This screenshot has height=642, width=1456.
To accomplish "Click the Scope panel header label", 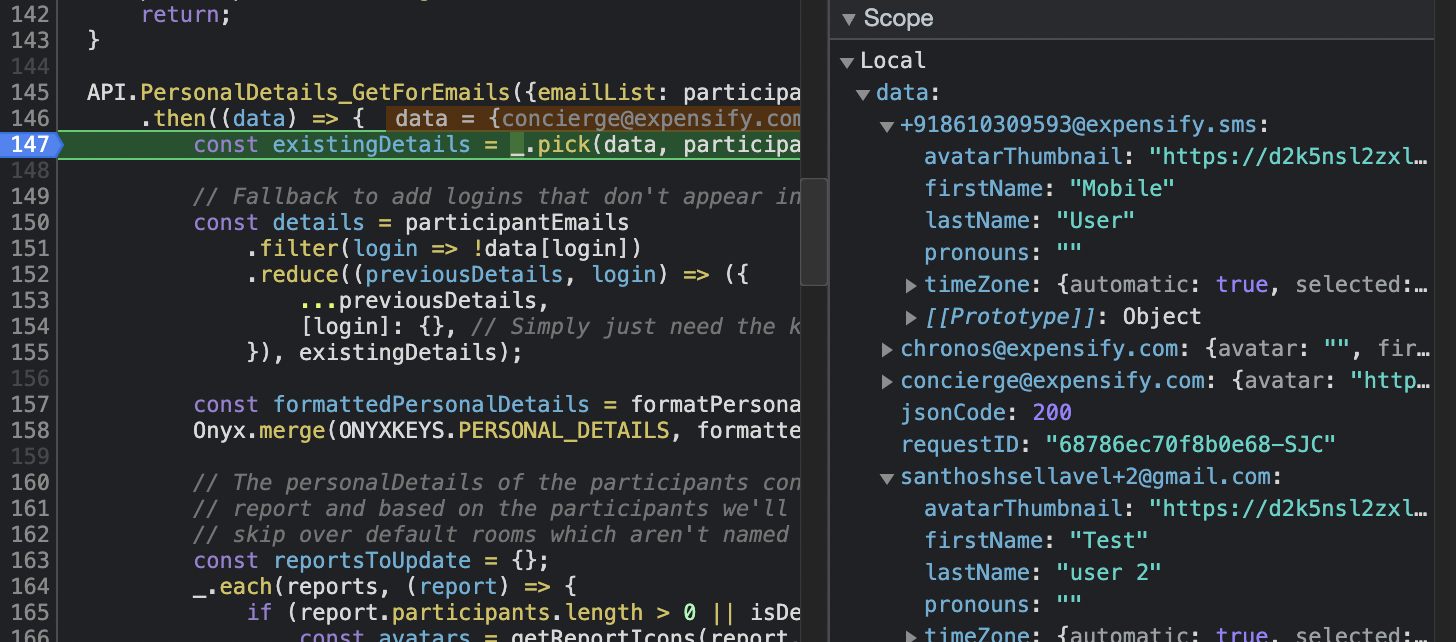I will pyautogui.click(x=898, y=18).
